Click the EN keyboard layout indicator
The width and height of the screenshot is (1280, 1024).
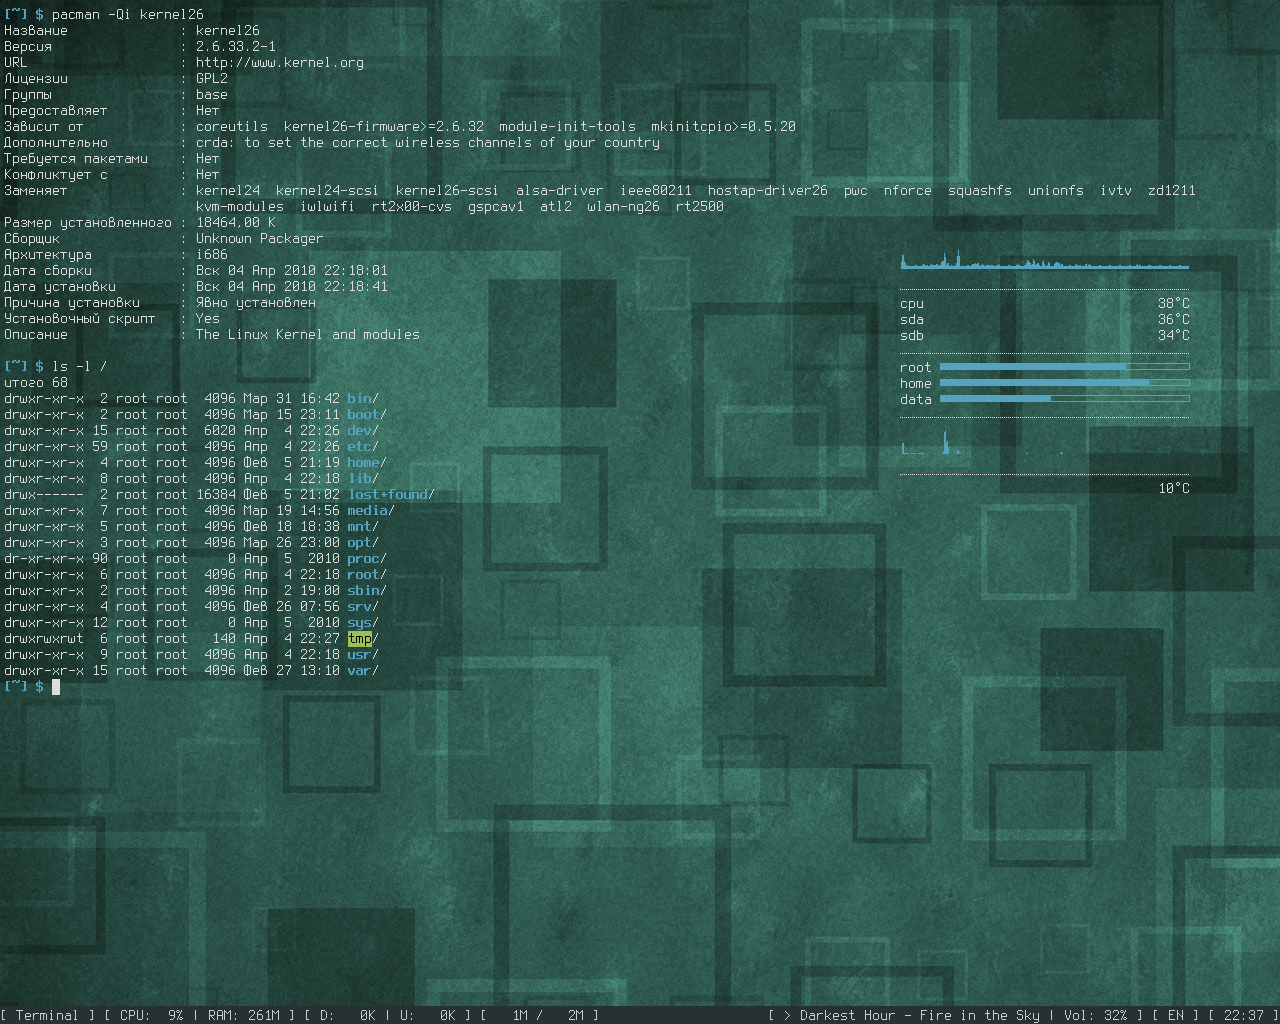click(1176, 1015)
